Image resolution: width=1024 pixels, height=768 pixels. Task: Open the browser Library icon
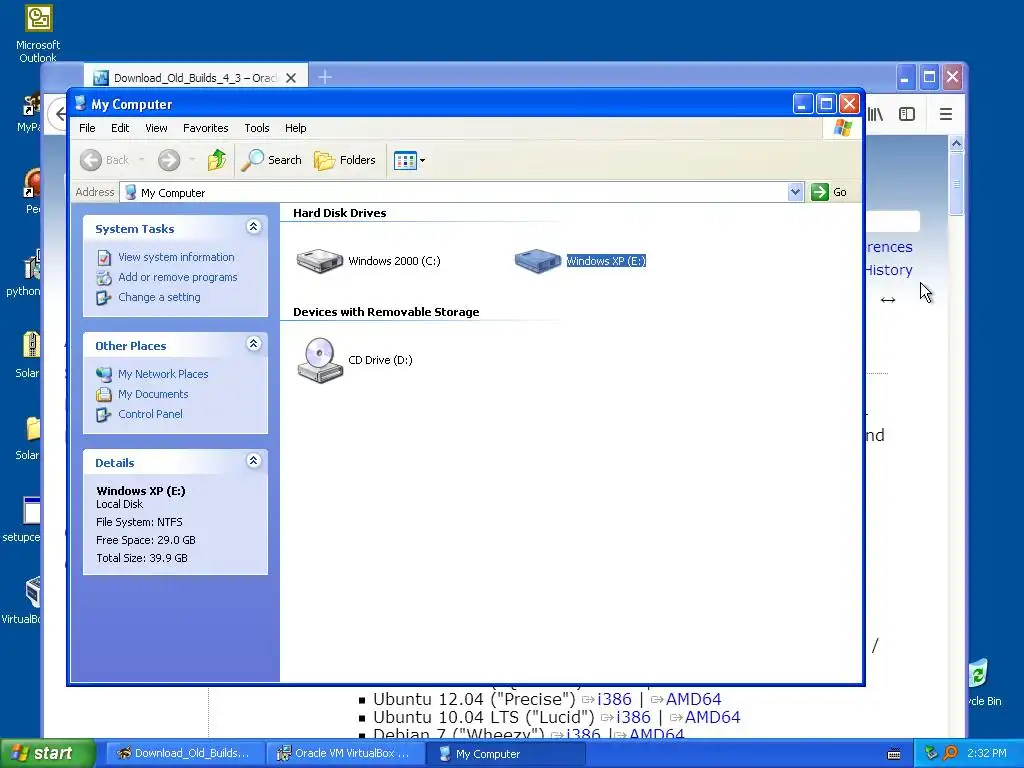(x=875, y=114)
